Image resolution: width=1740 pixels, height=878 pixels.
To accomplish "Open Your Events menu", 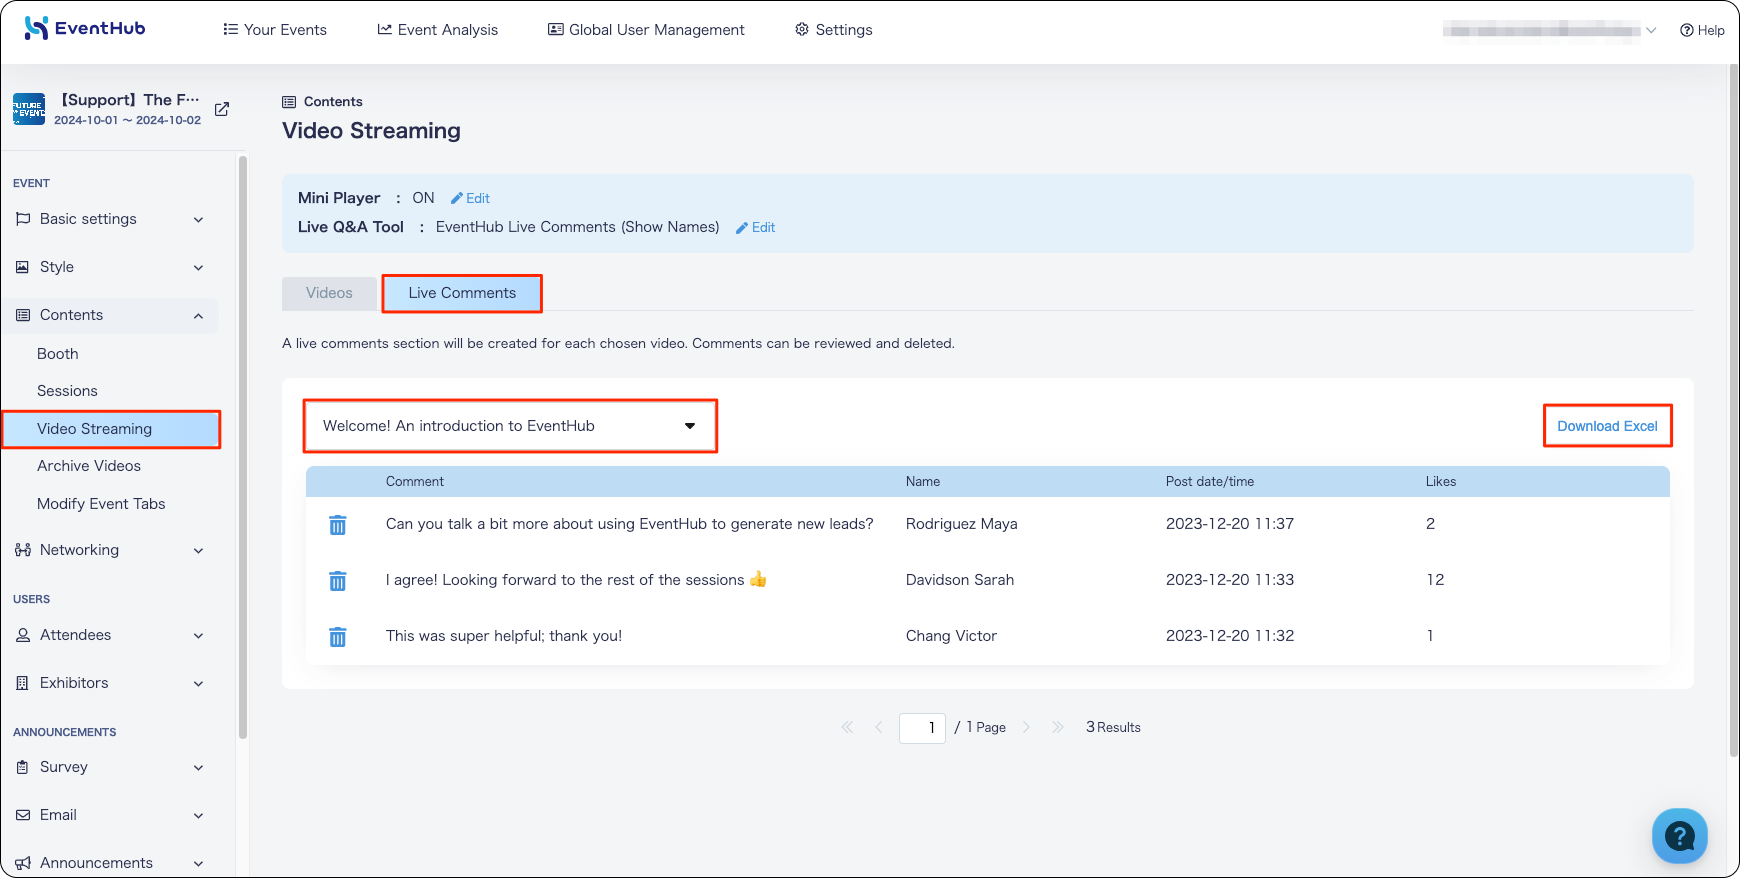I will [275, 30].
